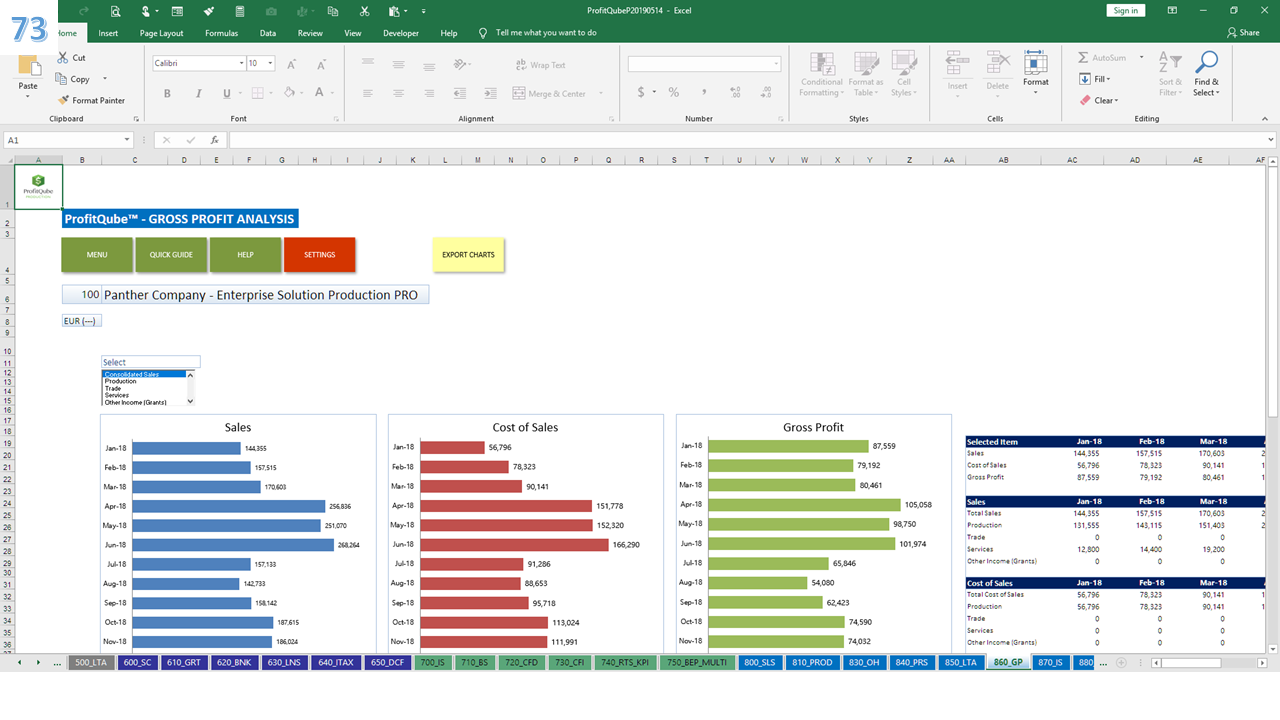Activate the Format Painter tool
Image resolution: width=1280 pixels, height=720 pixels.
(91, 100)
